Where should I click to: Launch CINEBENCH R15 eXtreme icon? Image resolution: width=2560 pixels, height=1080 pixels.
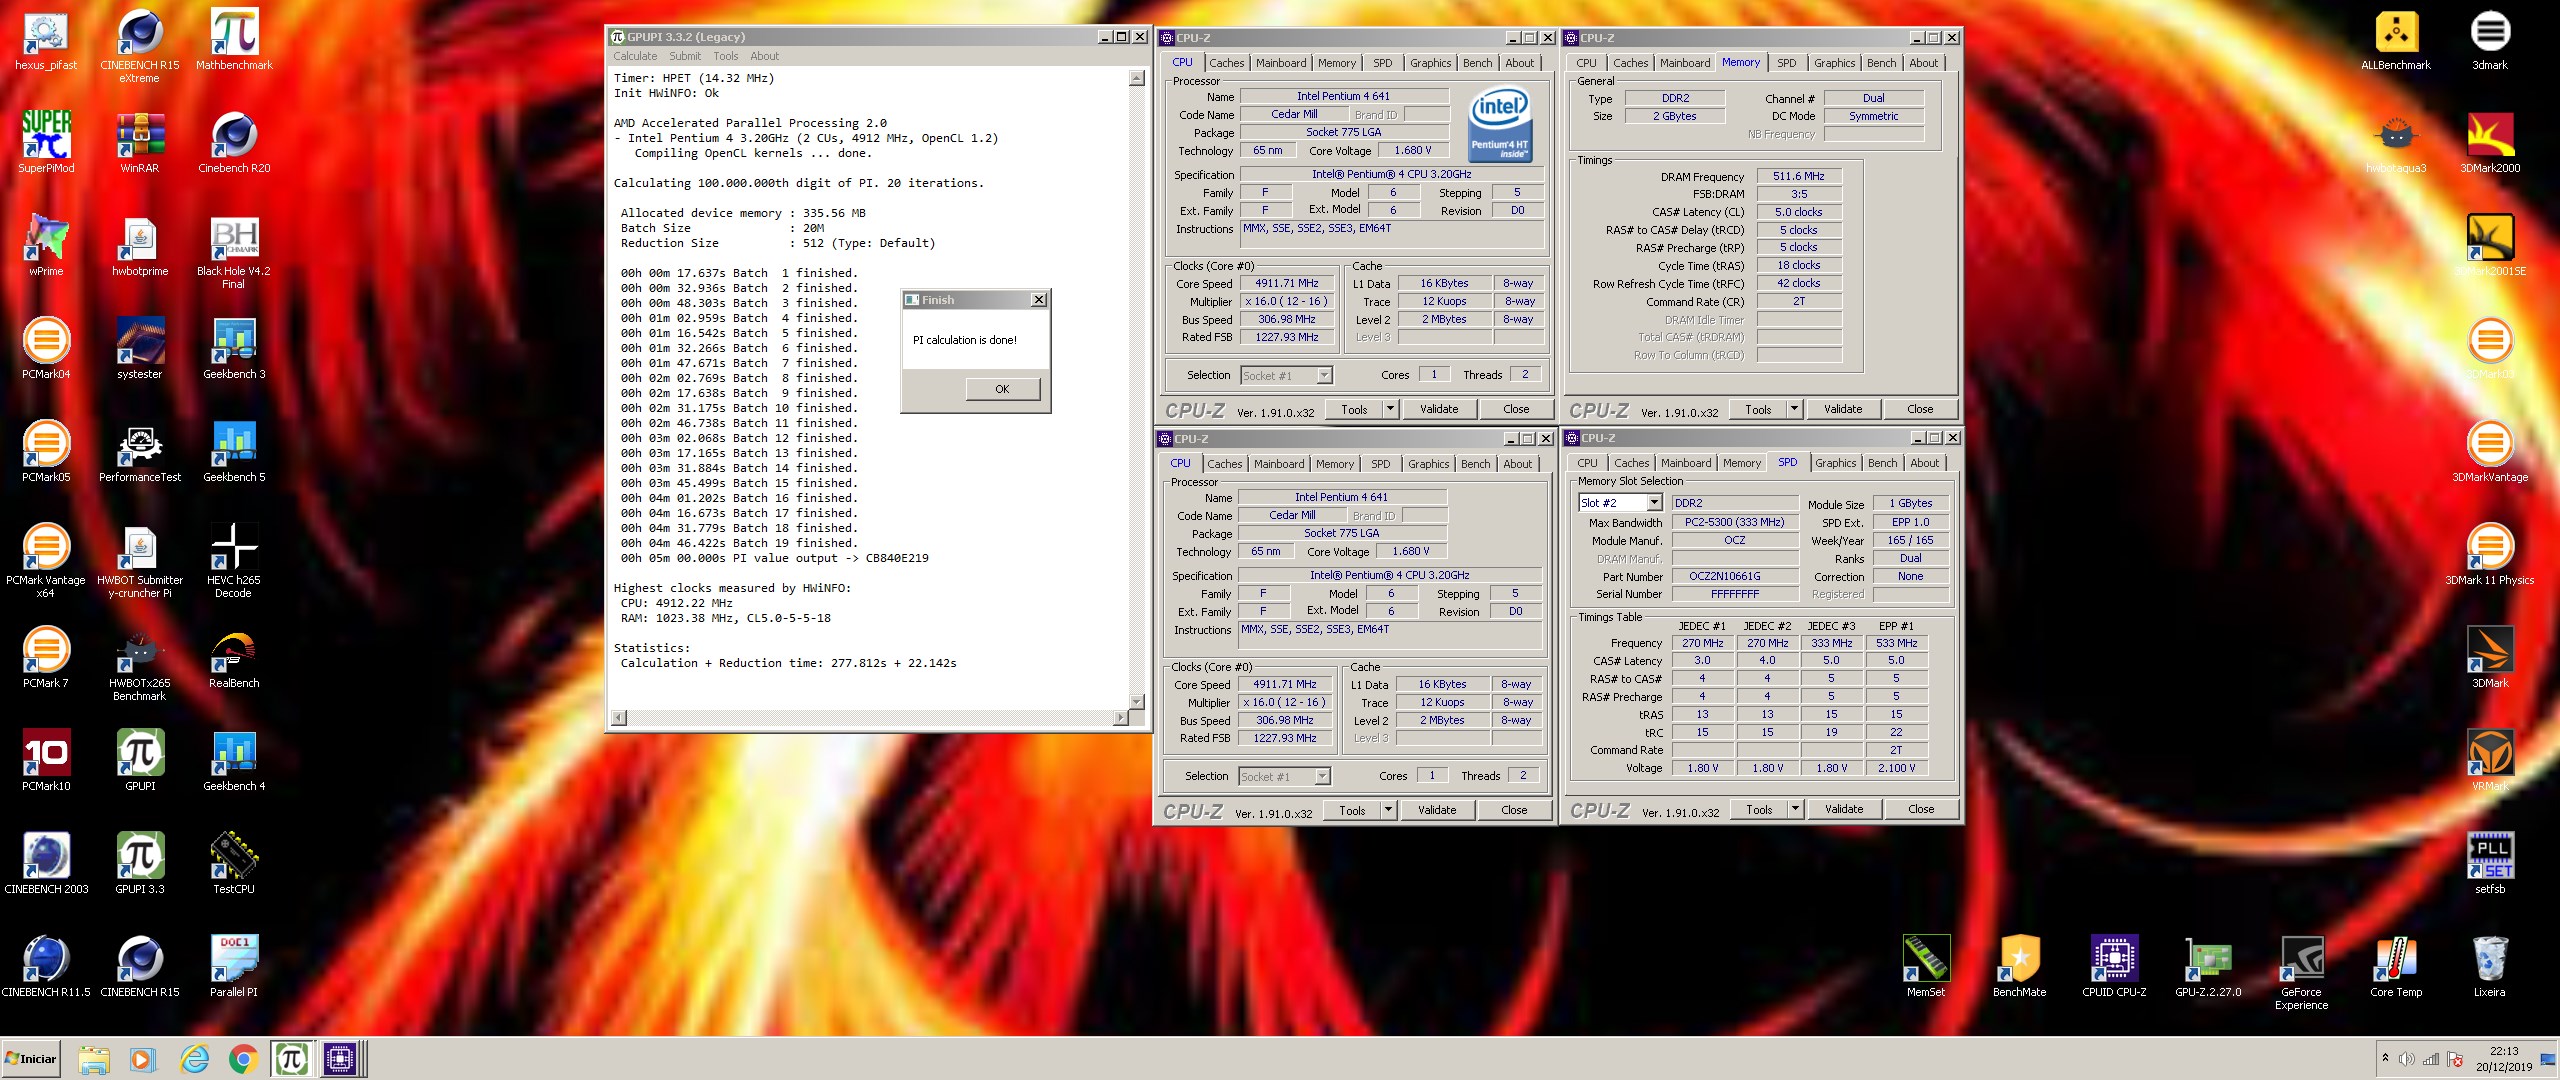pyautogui.click(x=140, y=47)
